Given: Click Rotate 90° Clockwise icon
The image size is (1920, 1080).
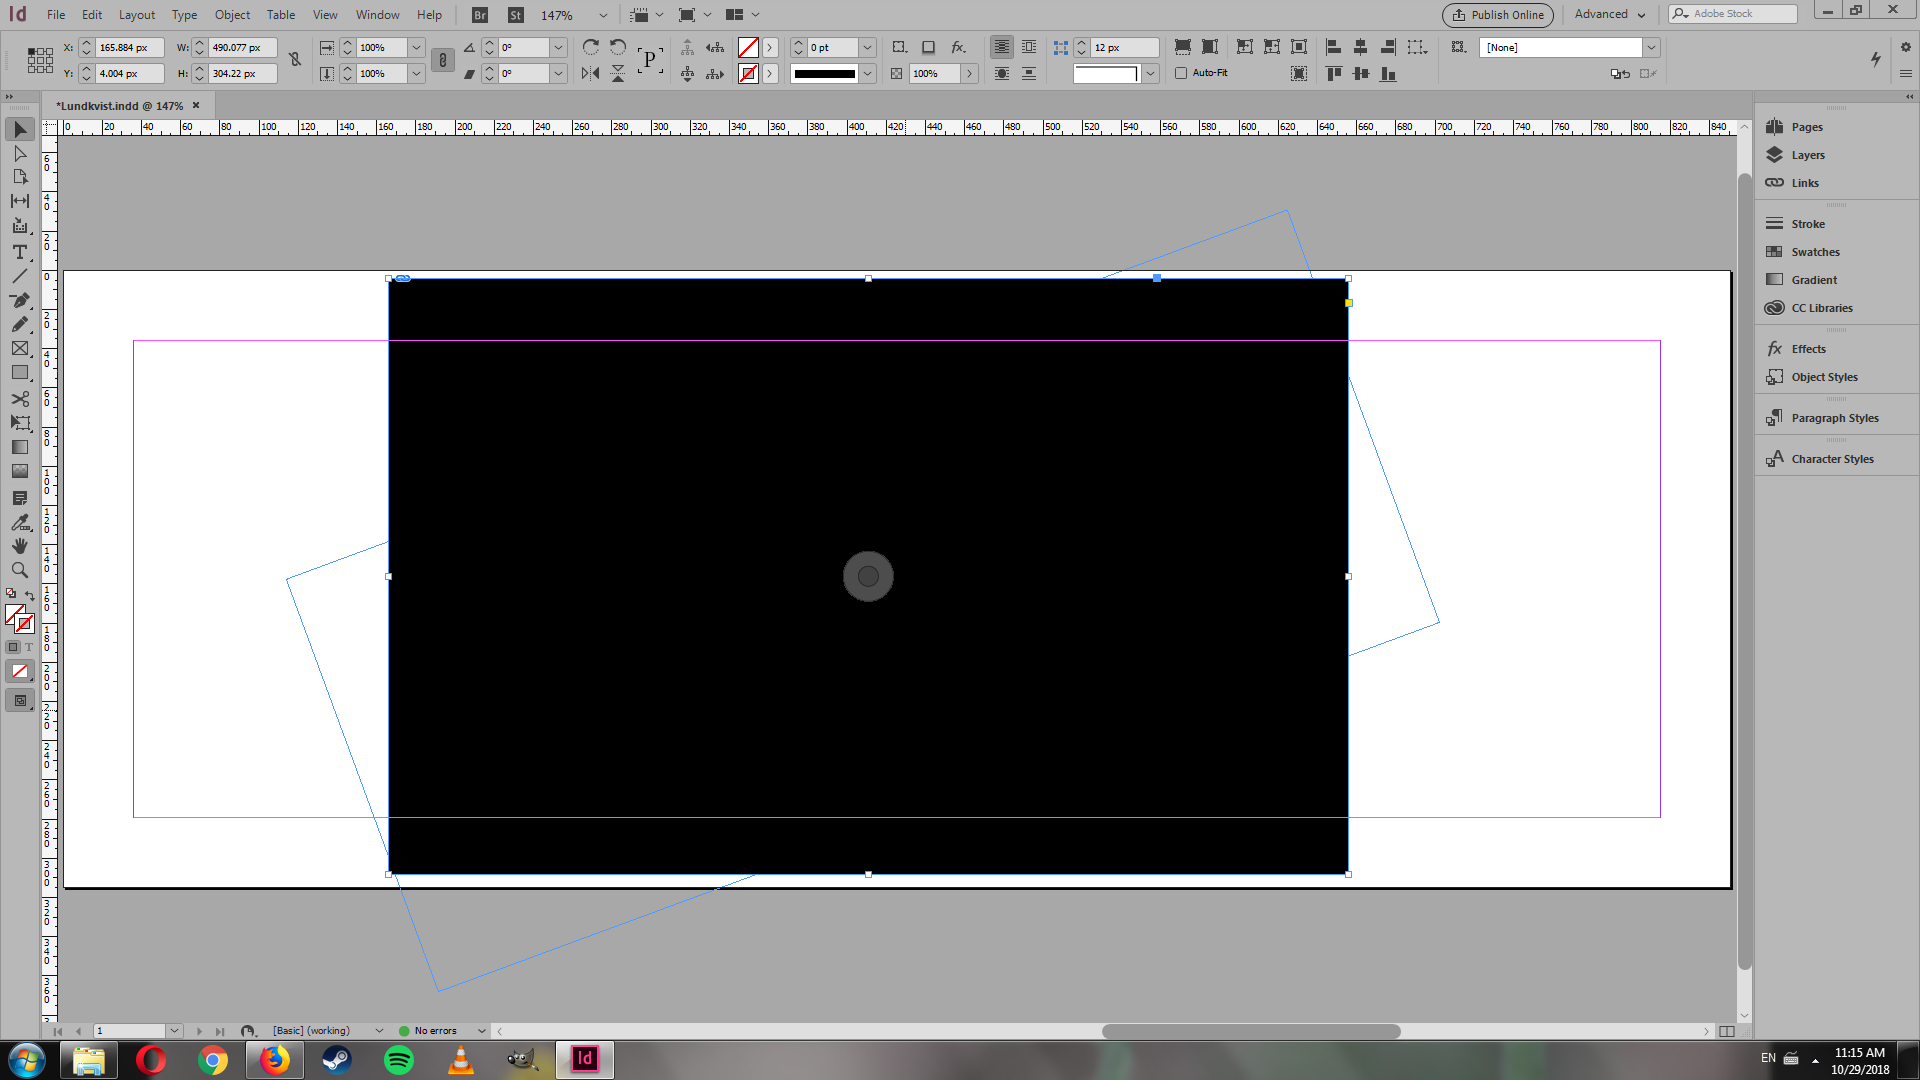Looking at the screenshot, I should point(591,47).
